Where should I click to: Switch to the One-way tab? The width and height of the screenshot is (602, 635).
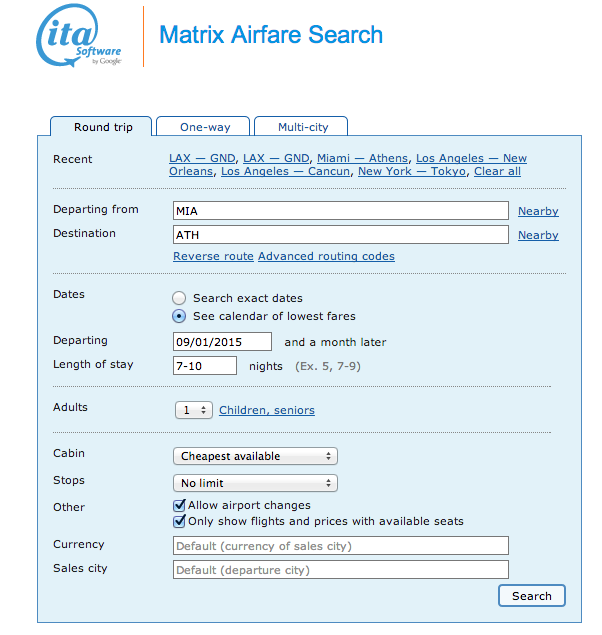203,127
